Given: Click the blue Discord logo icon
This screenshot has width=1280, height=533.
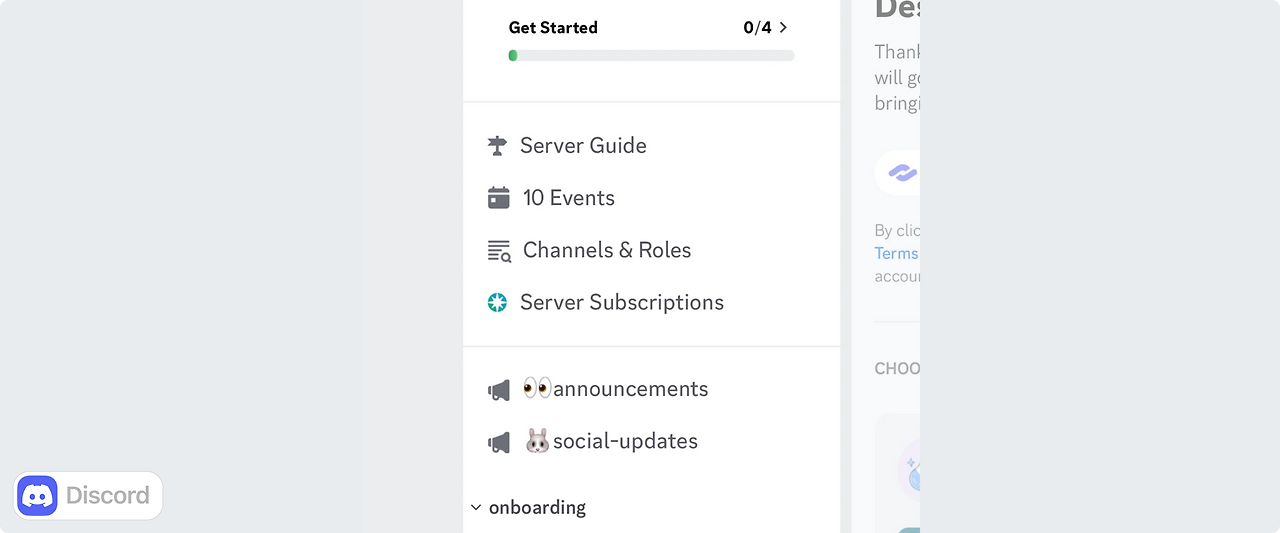Looking at the screenshot, I should (x=38, y=496).
